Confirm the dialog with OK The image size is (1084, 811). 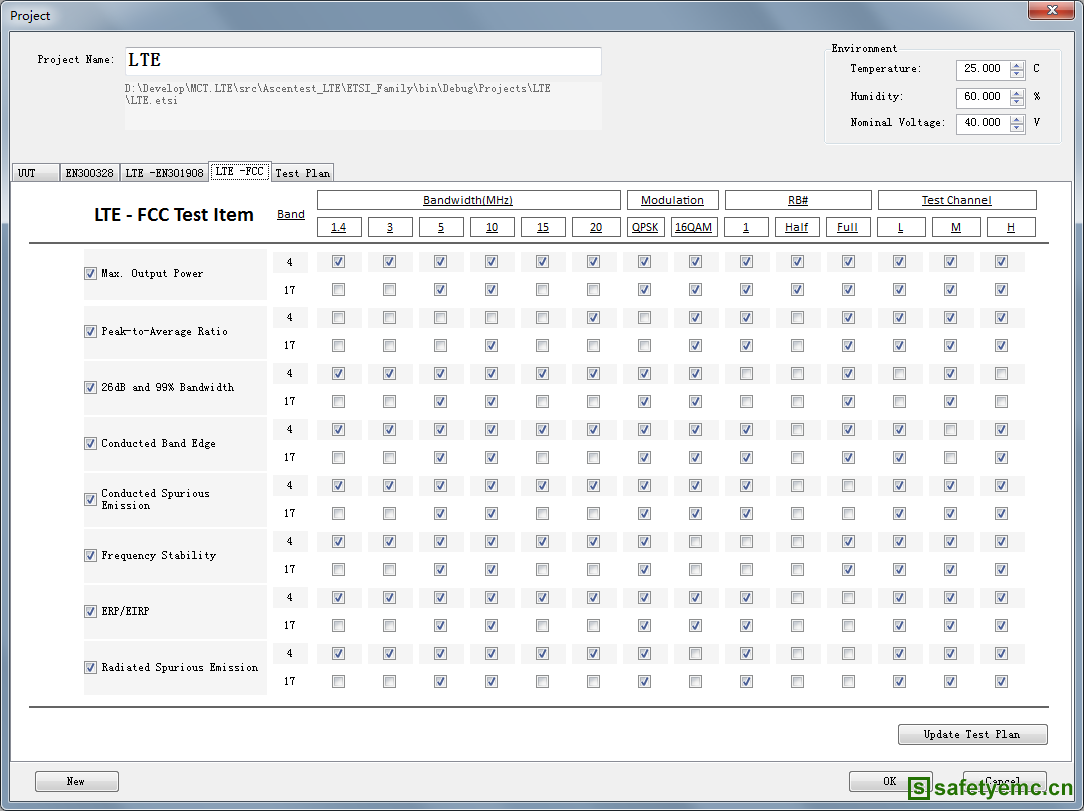(x=890, y=781)
